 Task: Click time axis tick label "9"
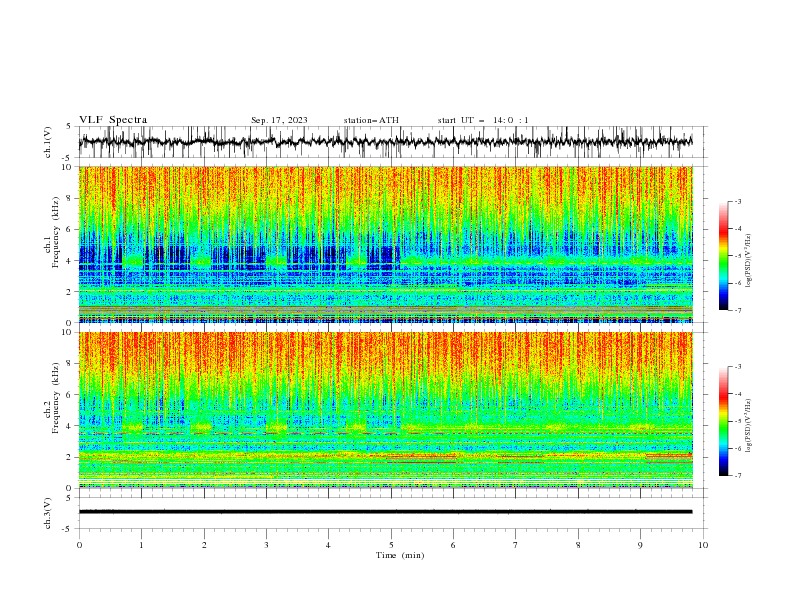click(x=640, y=545)
